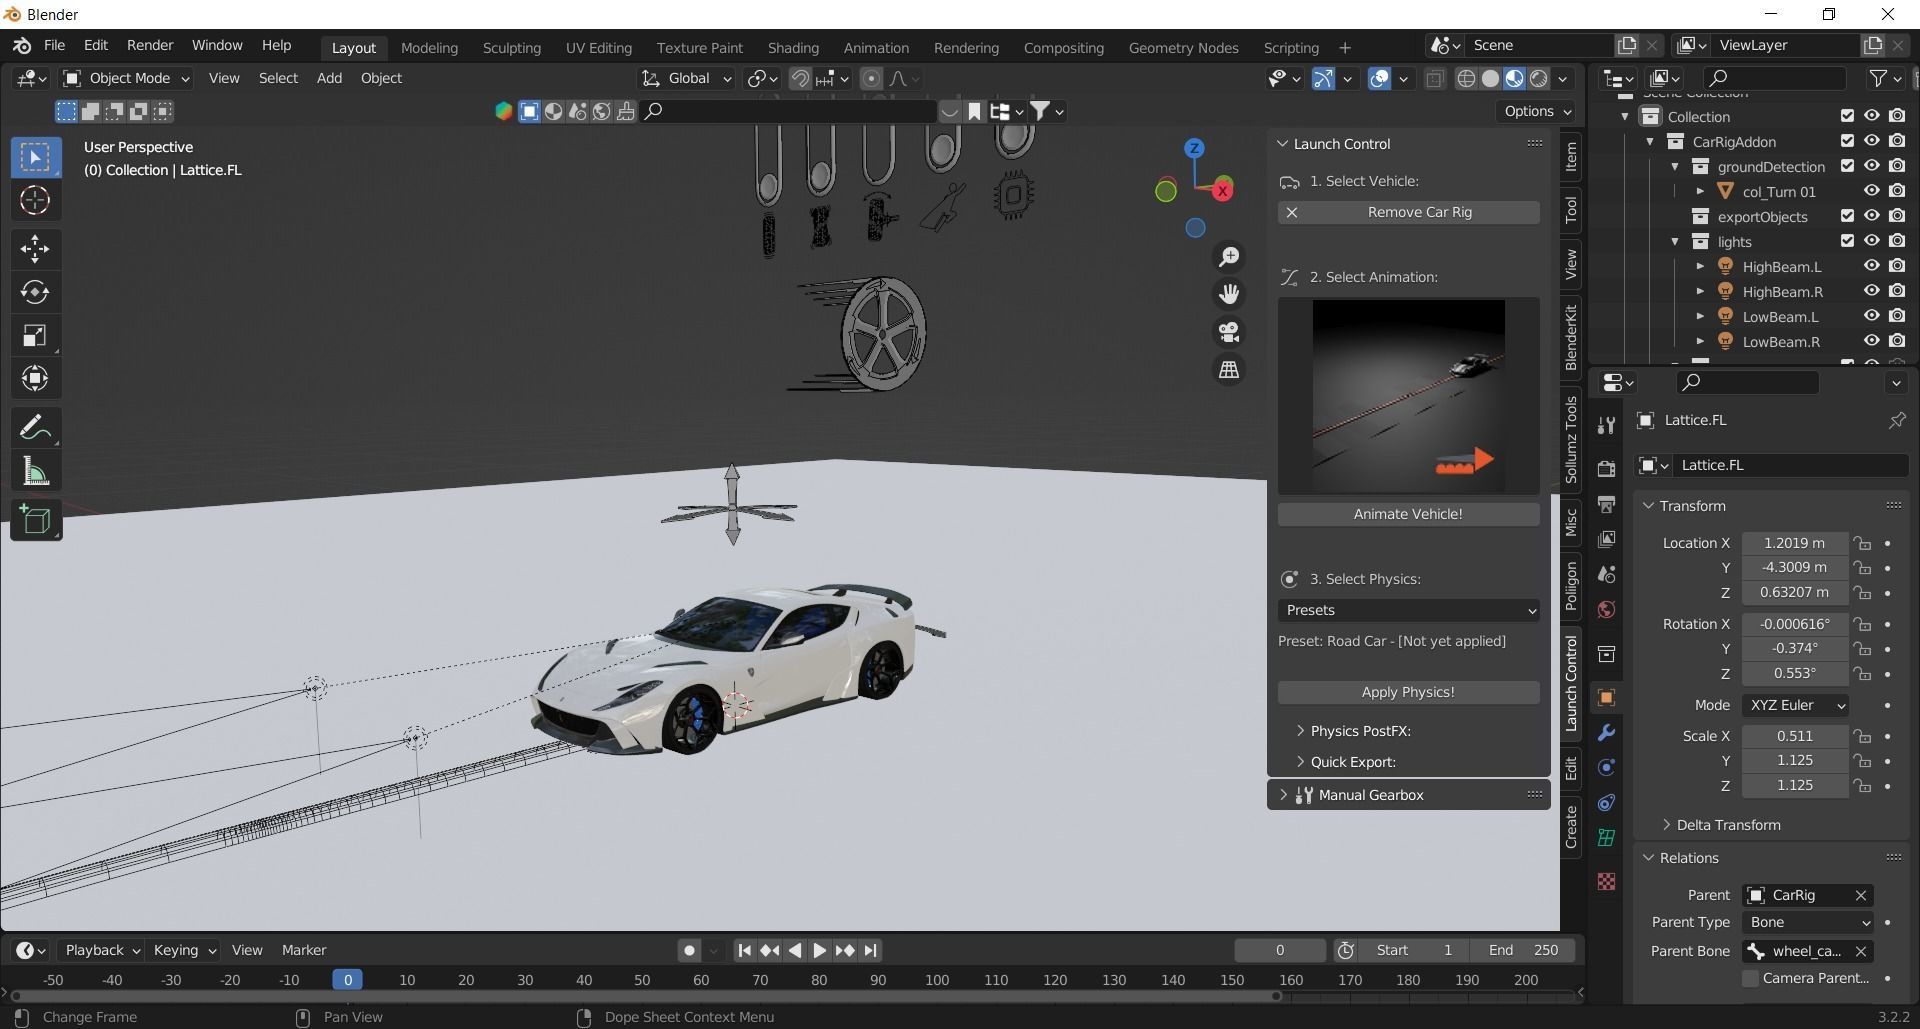Screen dimensions: 1920x1029
Task: Click frame 100 on the timeline ruler
Action: [x=937, y=980]
